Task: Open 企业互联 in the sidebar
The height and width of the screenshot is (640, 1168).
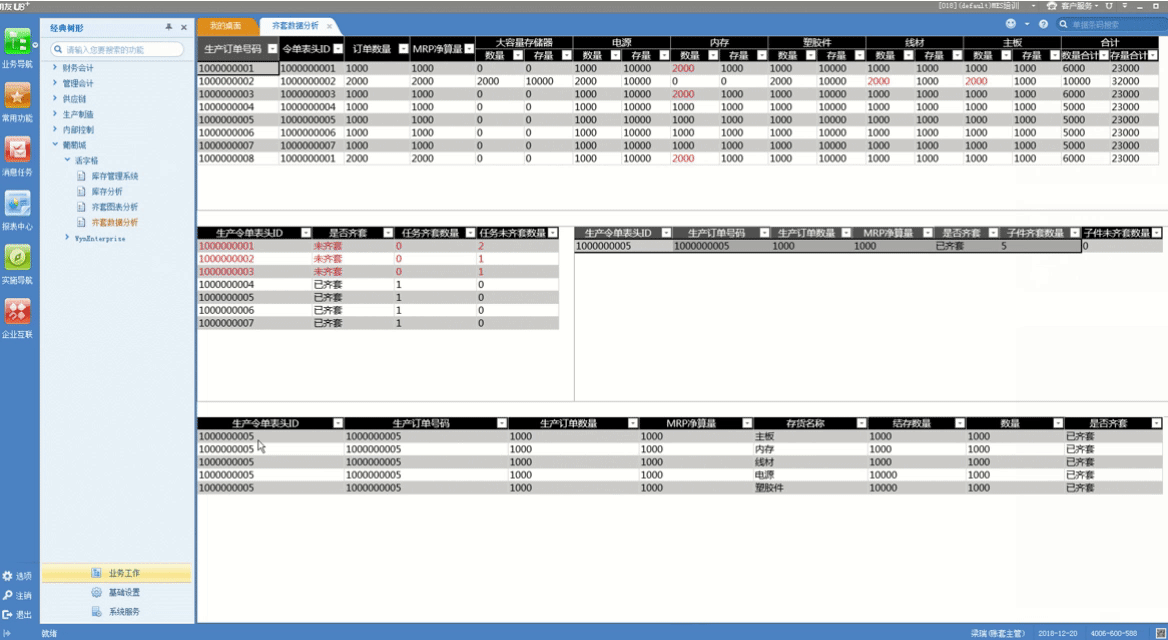Action: click(x=17, y=318)
